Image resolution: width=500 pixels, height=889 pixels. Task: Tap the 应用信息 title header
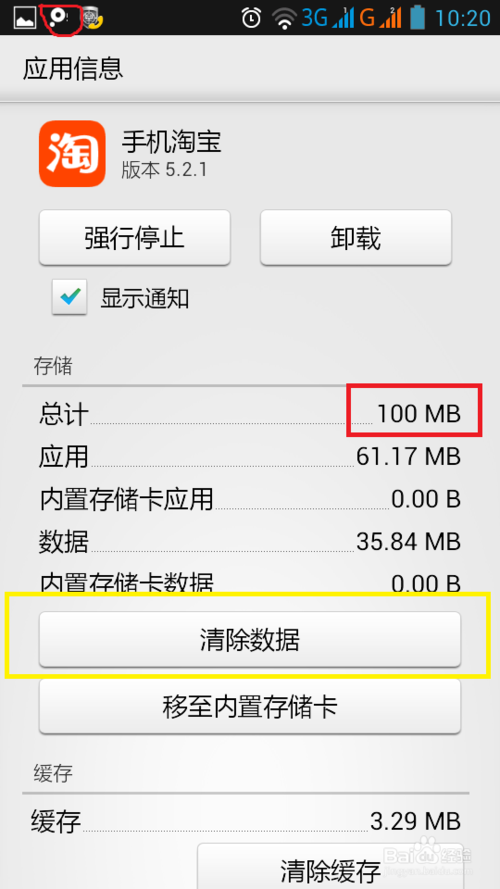tap(73, 69)
